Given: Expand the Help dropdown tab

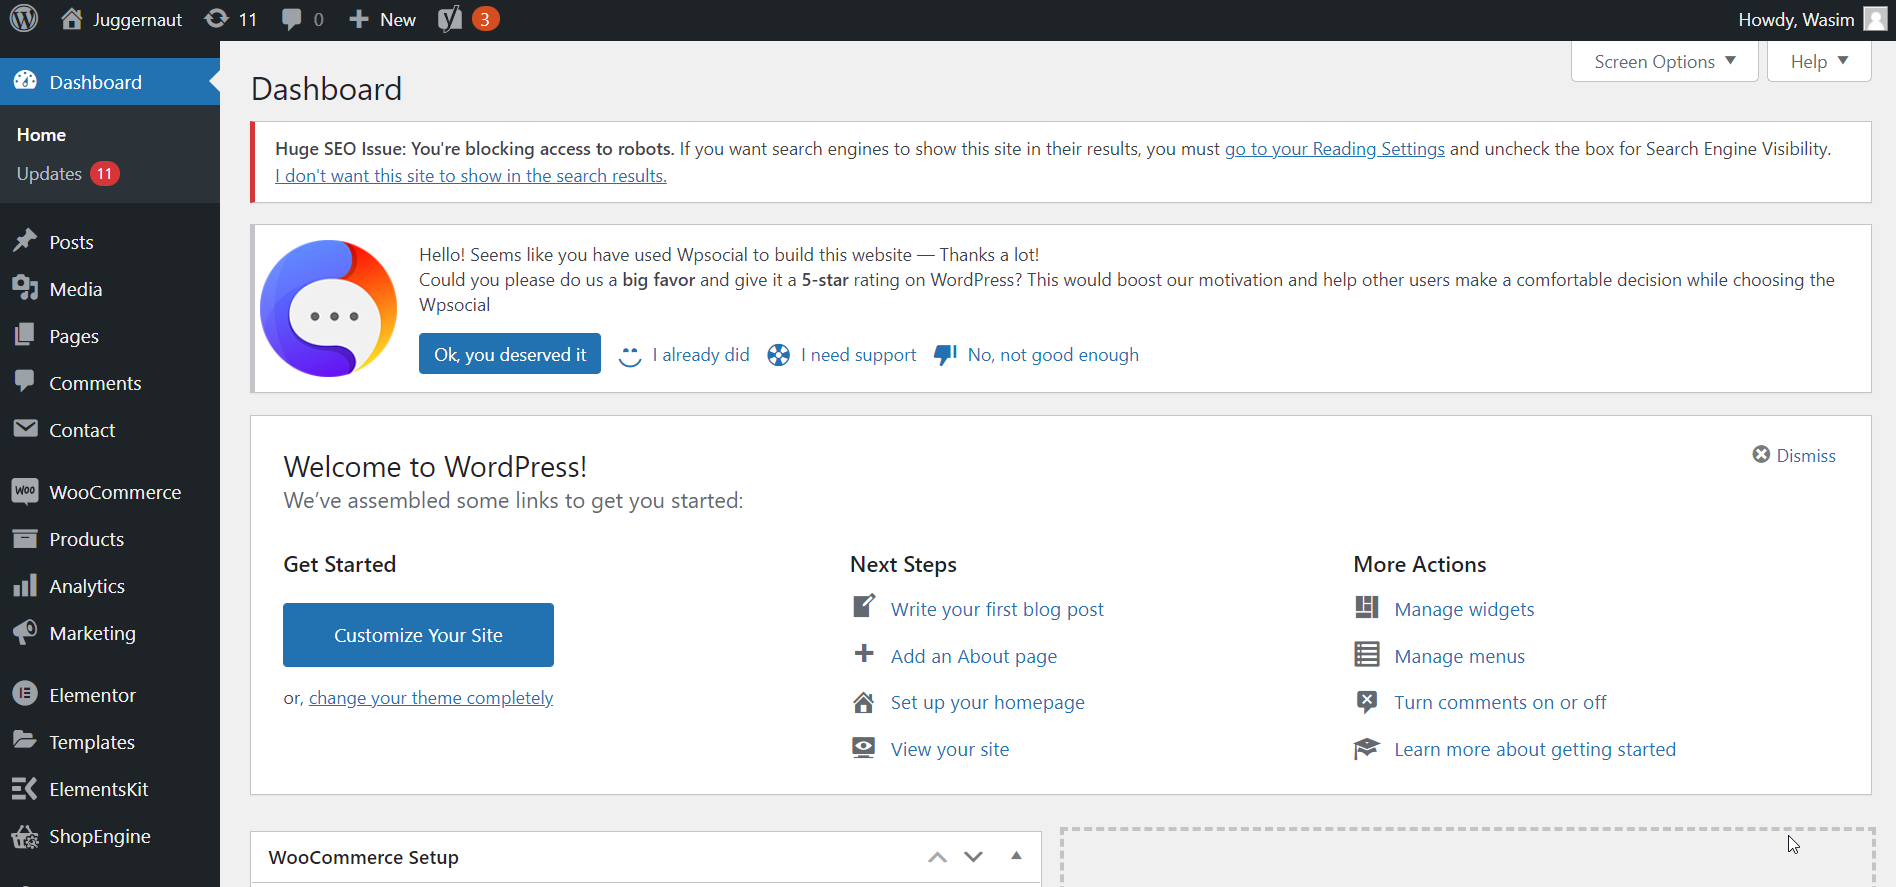Looking at the screenshot, I should [x=1819, y=61].
